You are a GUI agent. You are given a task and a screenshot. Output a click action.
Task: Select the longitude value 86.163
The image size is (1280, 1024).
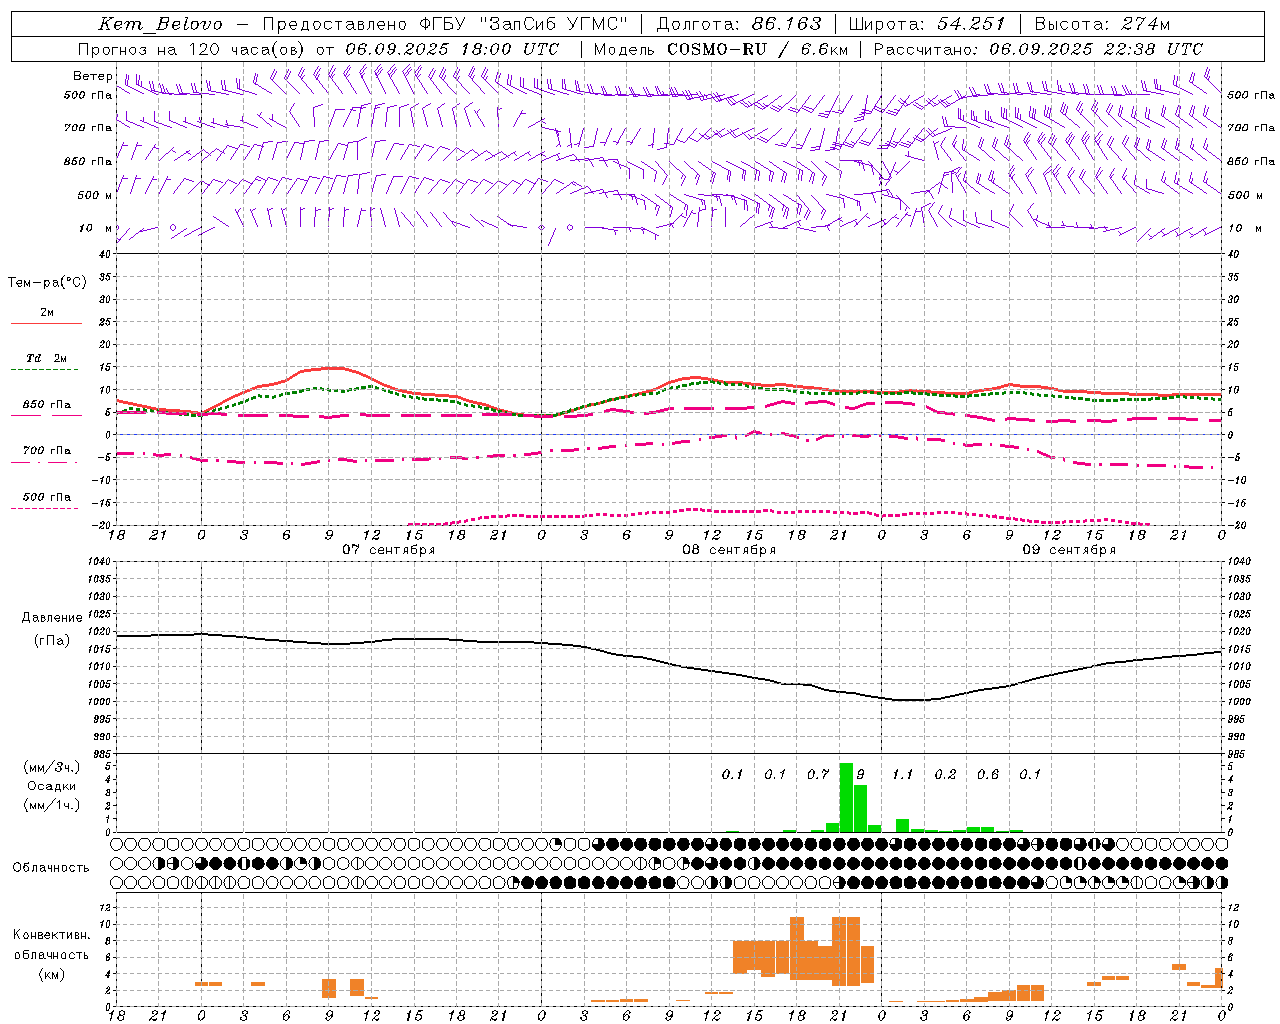tap(787, 24)
